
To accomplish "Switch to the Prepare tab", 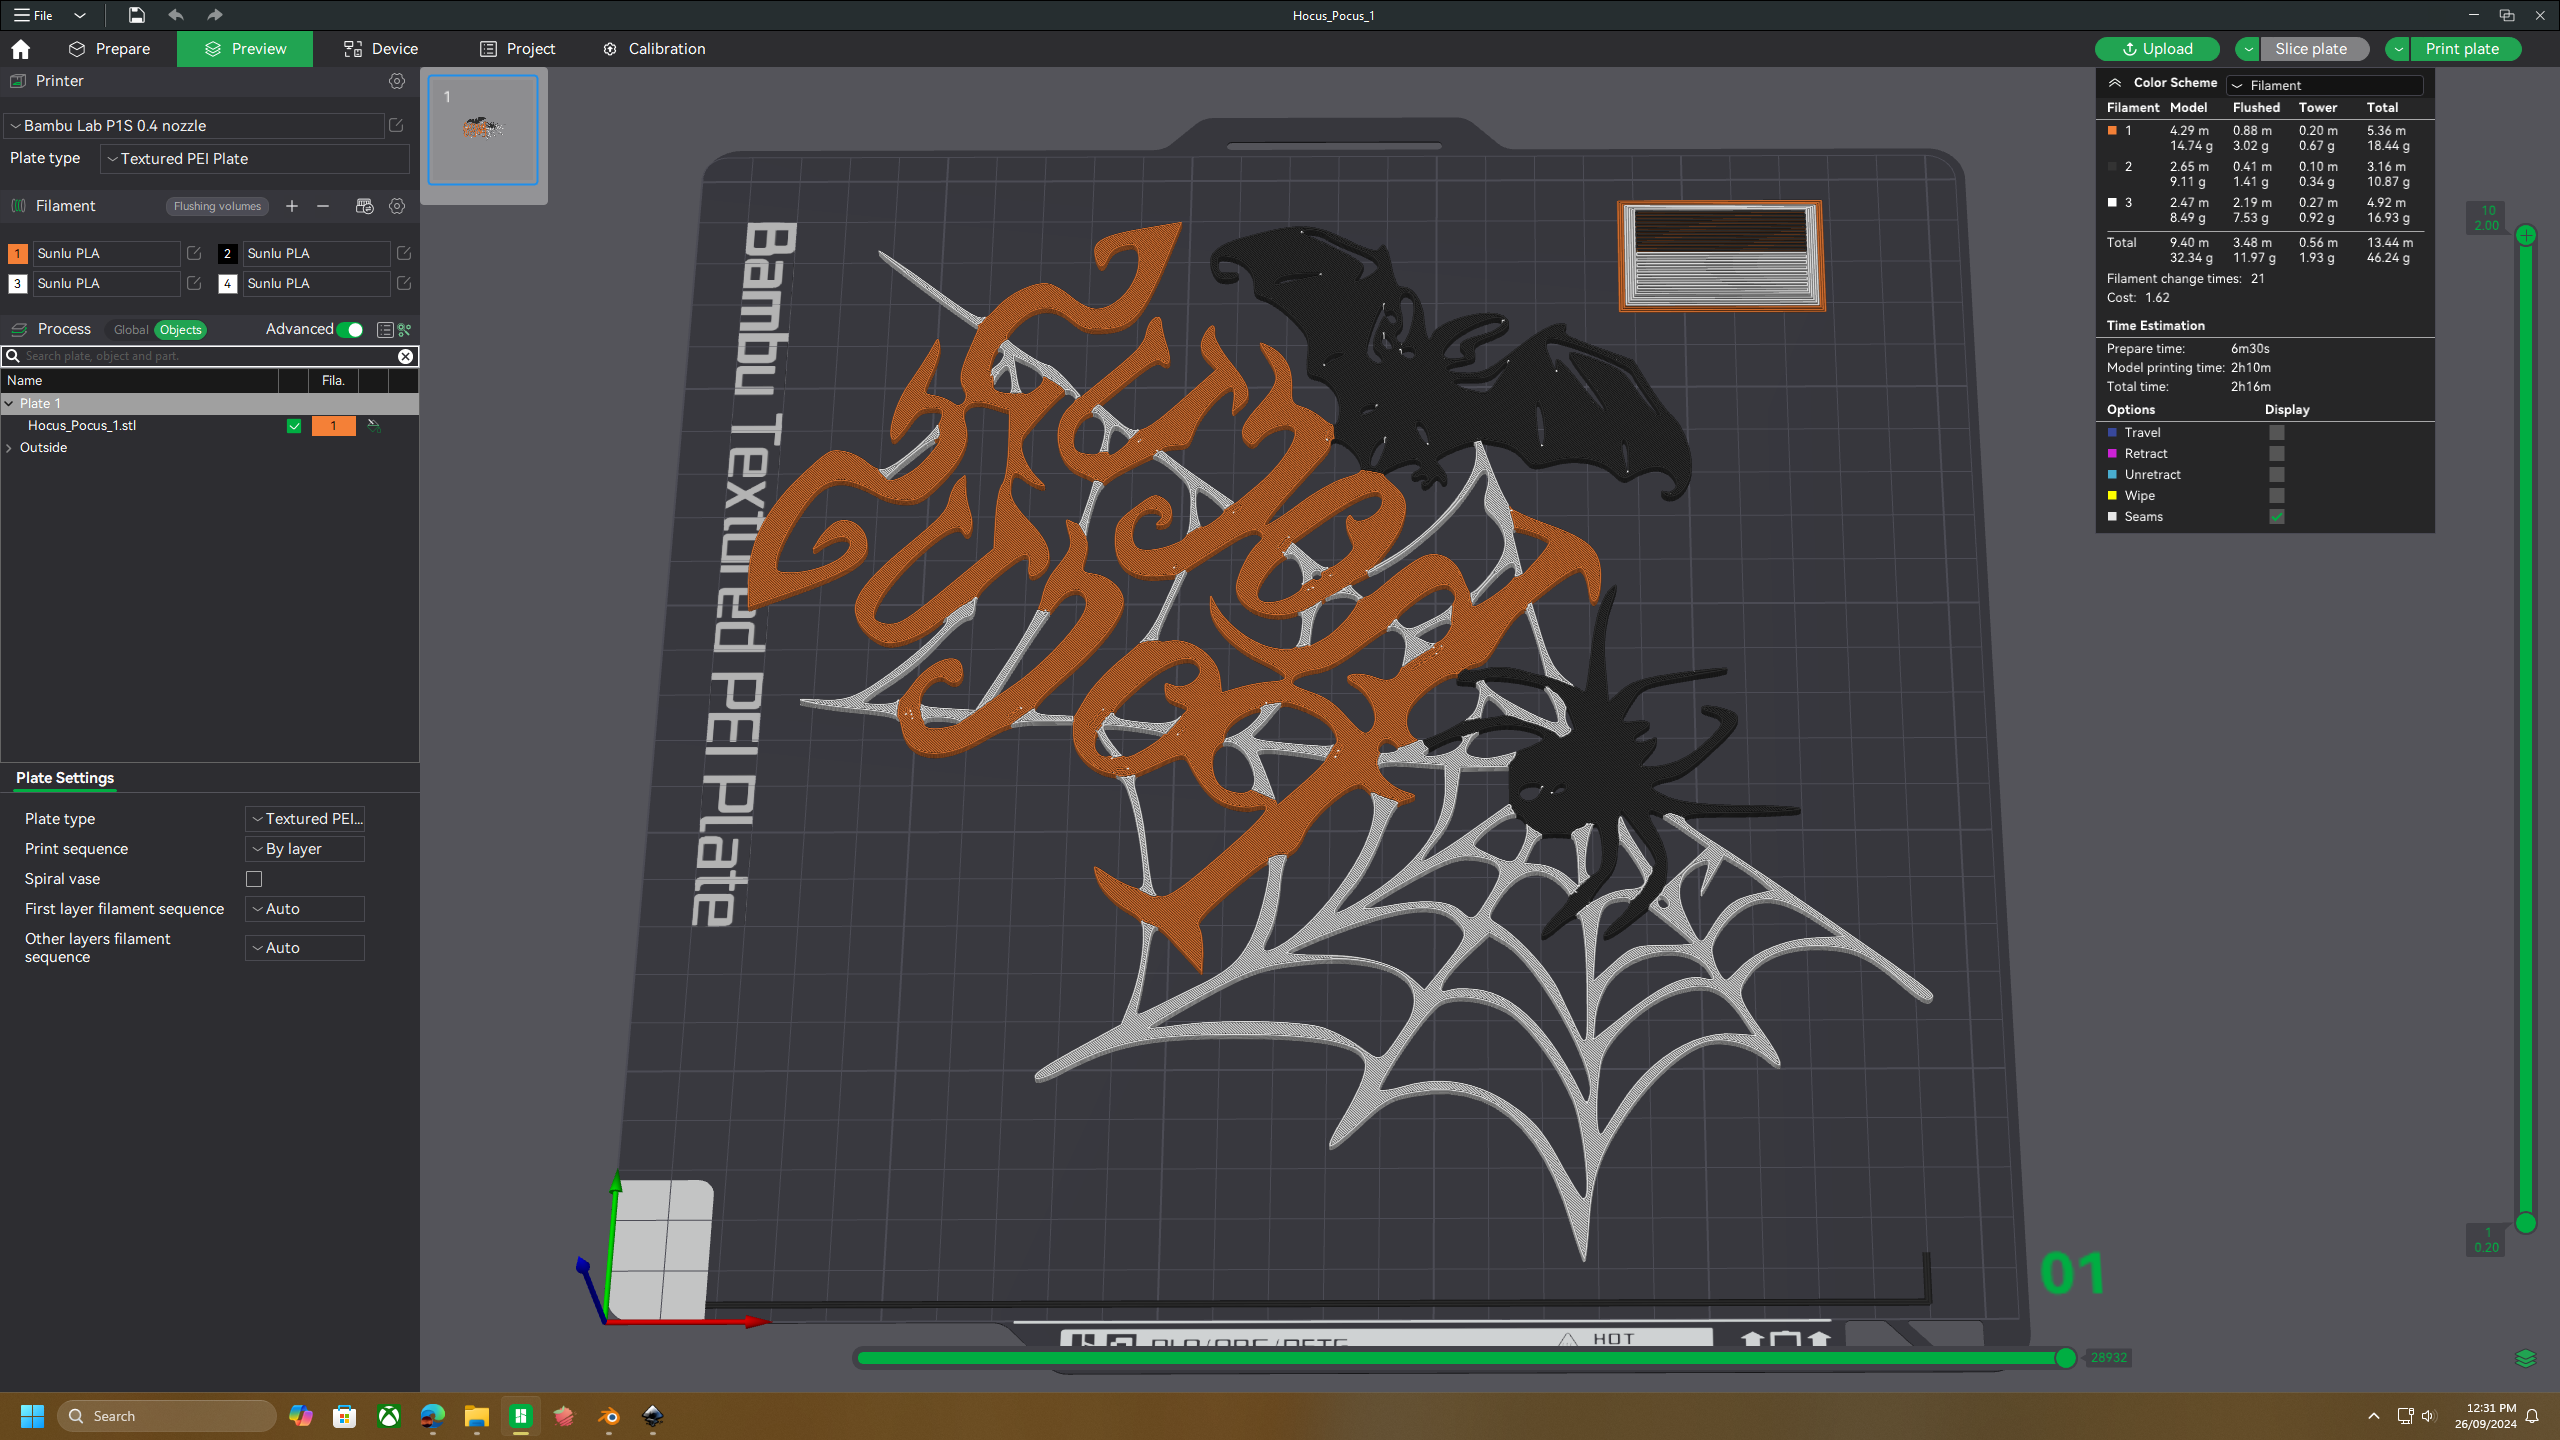I will [x=109, y=49].
